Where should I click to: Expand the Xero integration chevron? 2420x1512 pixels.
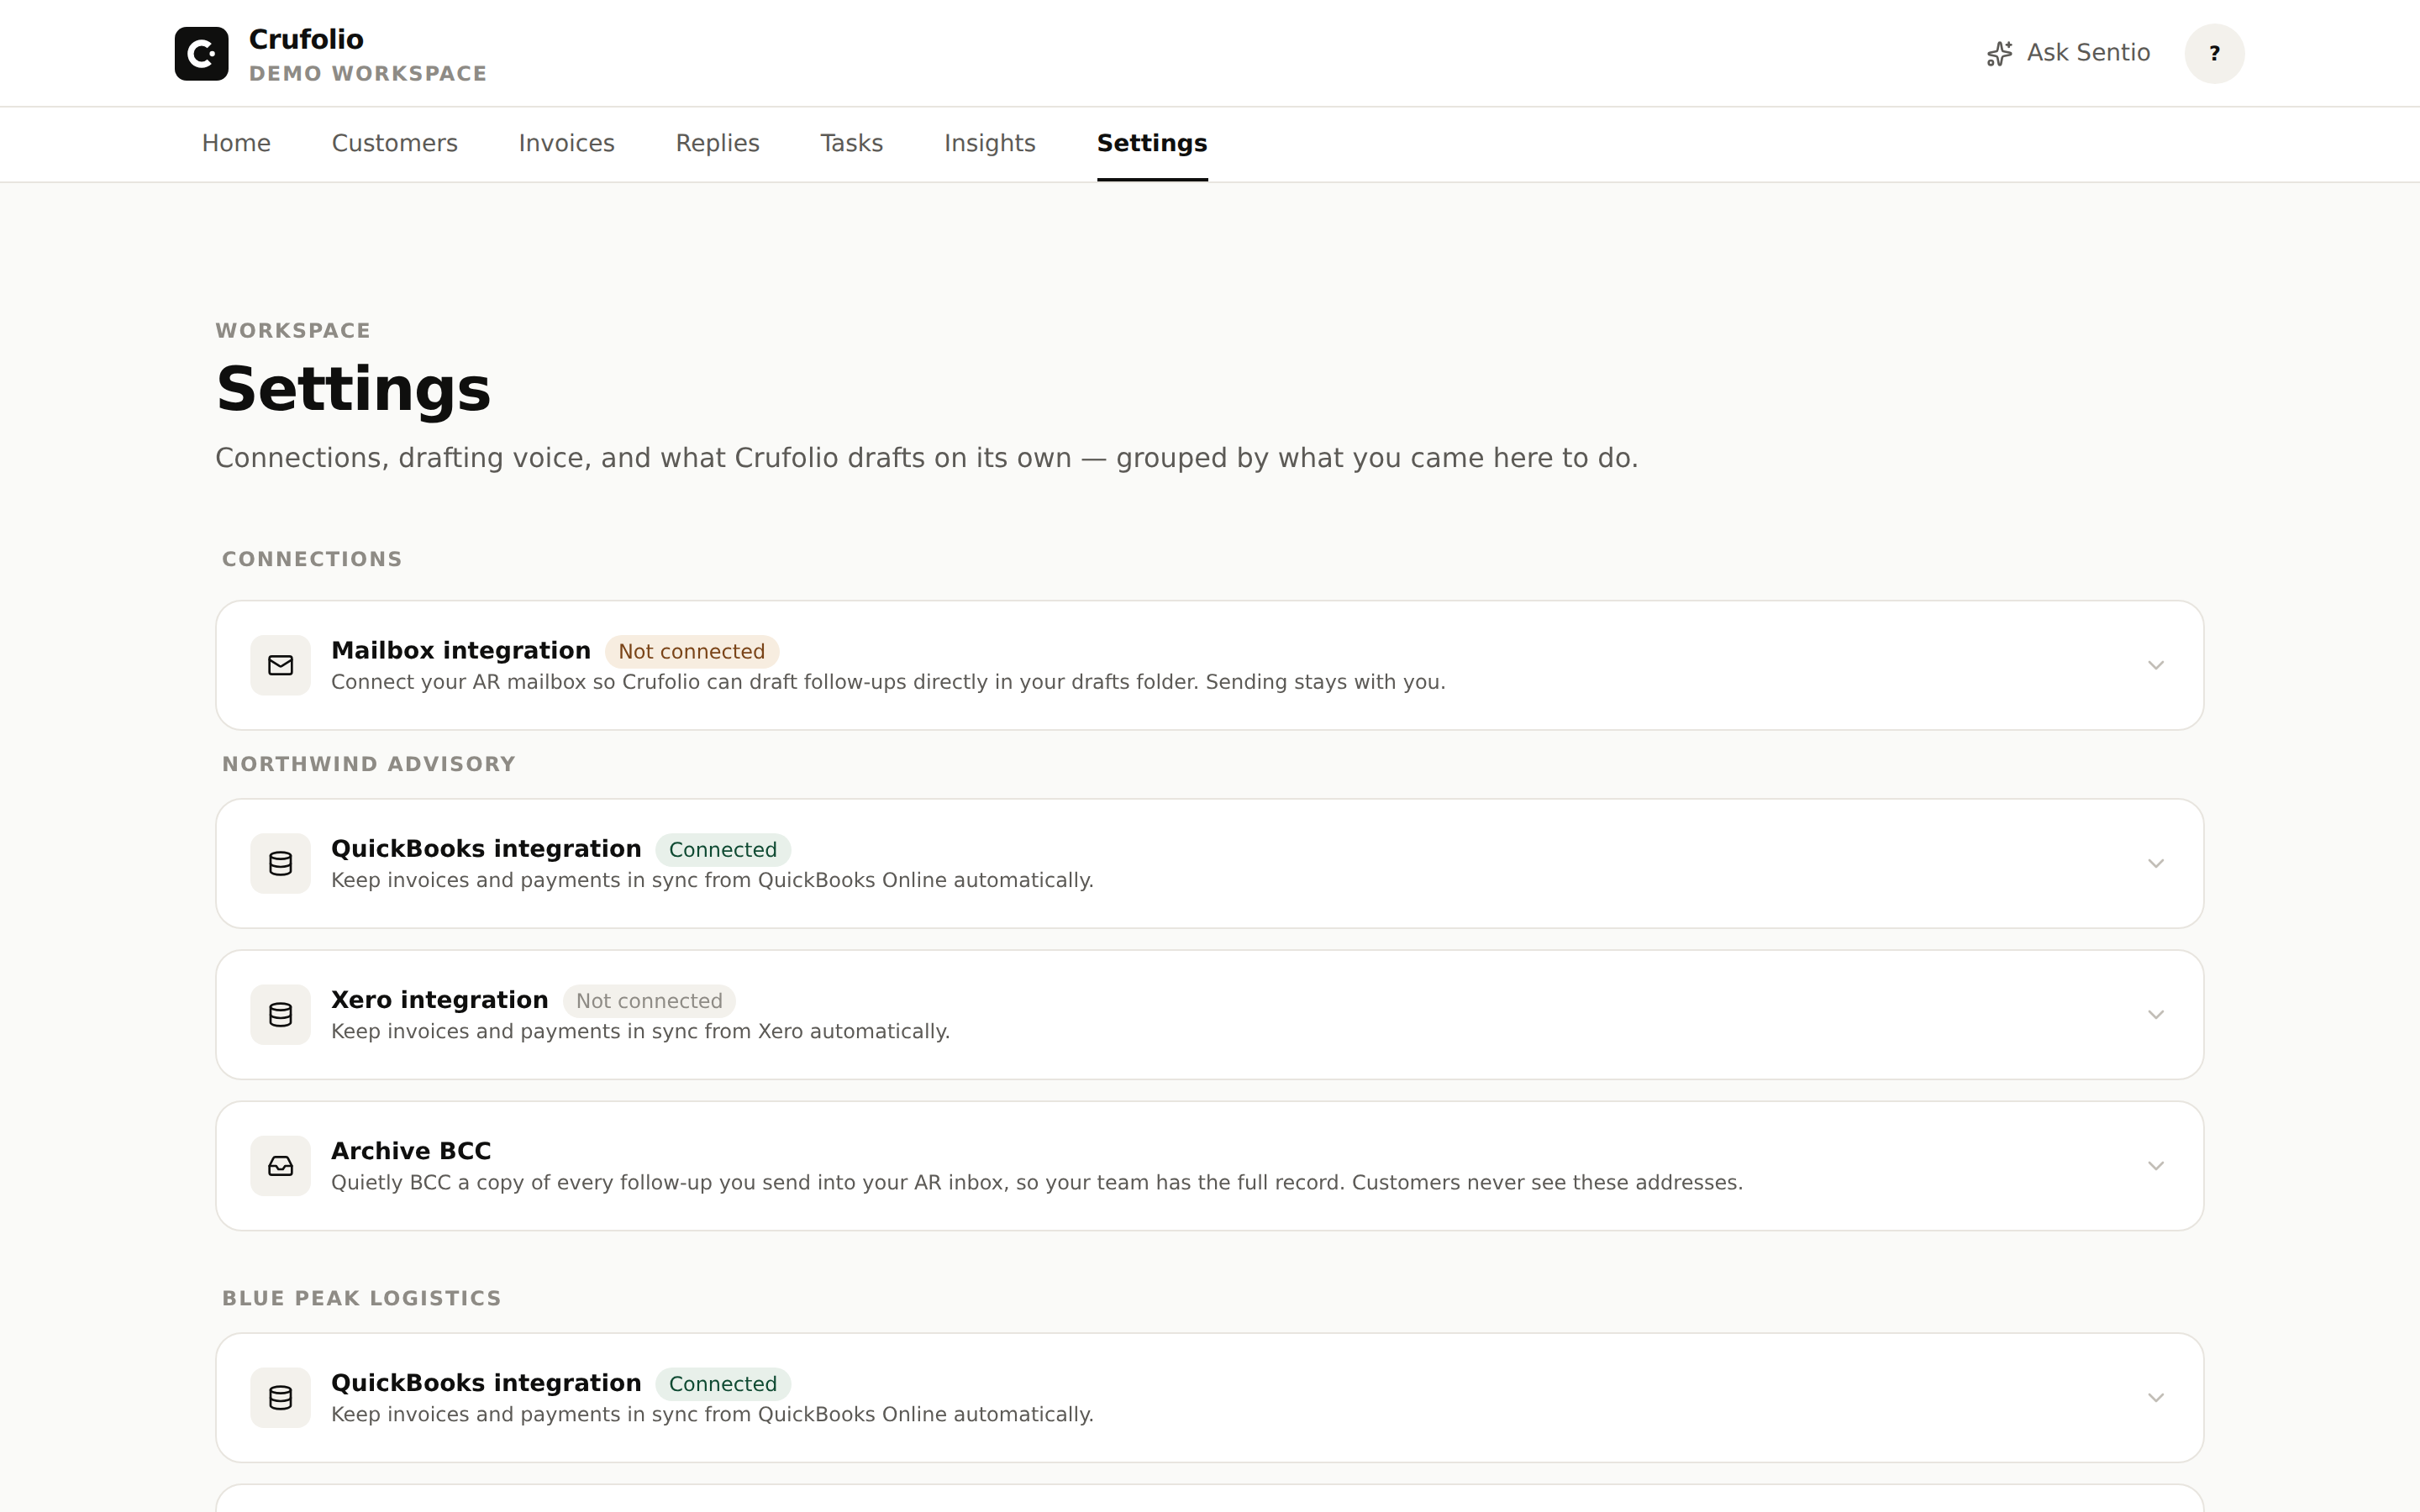tap(2155, 1014)
